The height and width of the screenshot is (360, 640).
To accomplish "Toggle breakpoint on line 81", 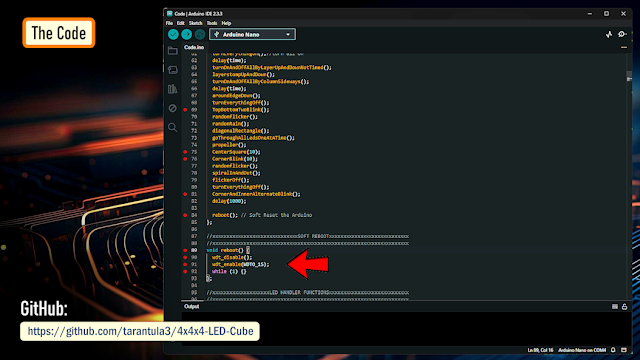I will [x=185, y=194].
